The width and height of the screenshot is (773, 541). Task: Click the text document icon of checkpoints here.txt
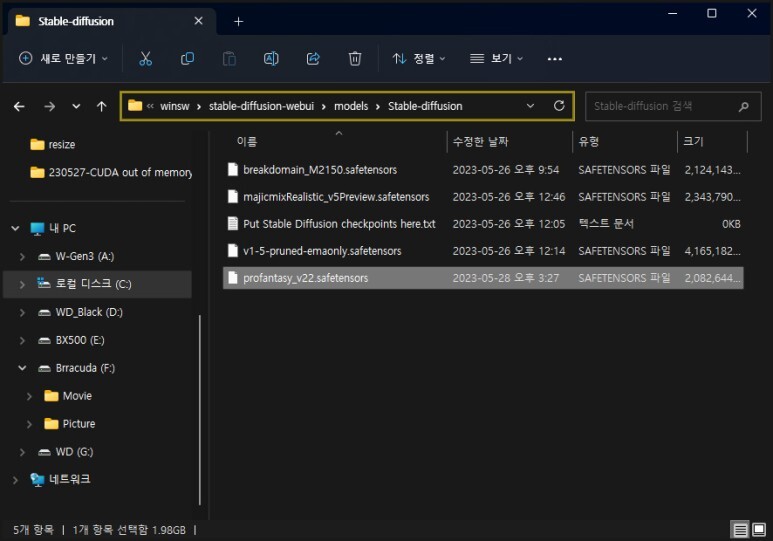tap(233, 223)
